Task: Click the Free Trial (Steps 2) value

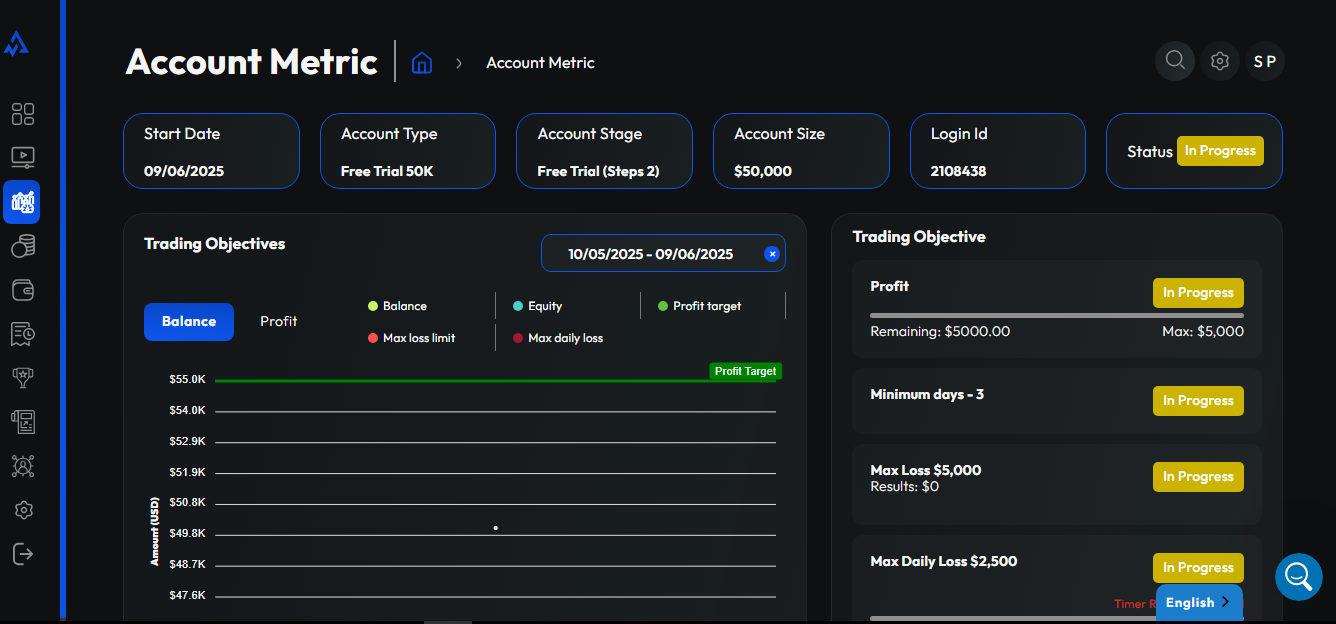Action: pyautogui.click(x=598, y=171)
